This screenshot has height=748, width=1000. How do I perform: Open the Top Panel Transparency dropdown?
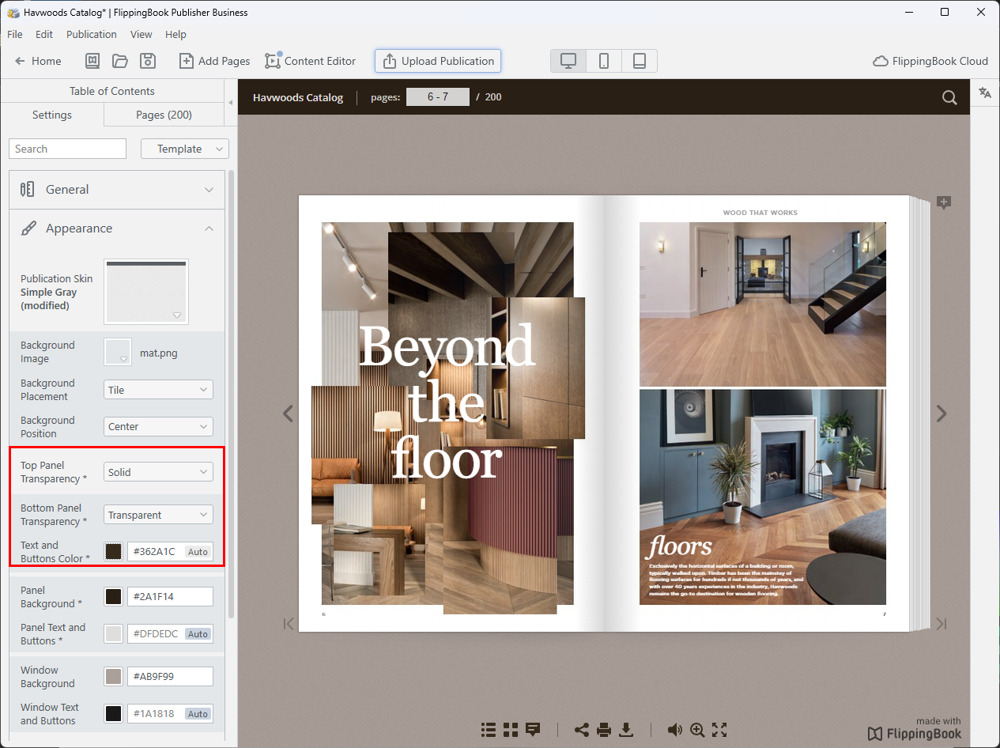(158, 472)
